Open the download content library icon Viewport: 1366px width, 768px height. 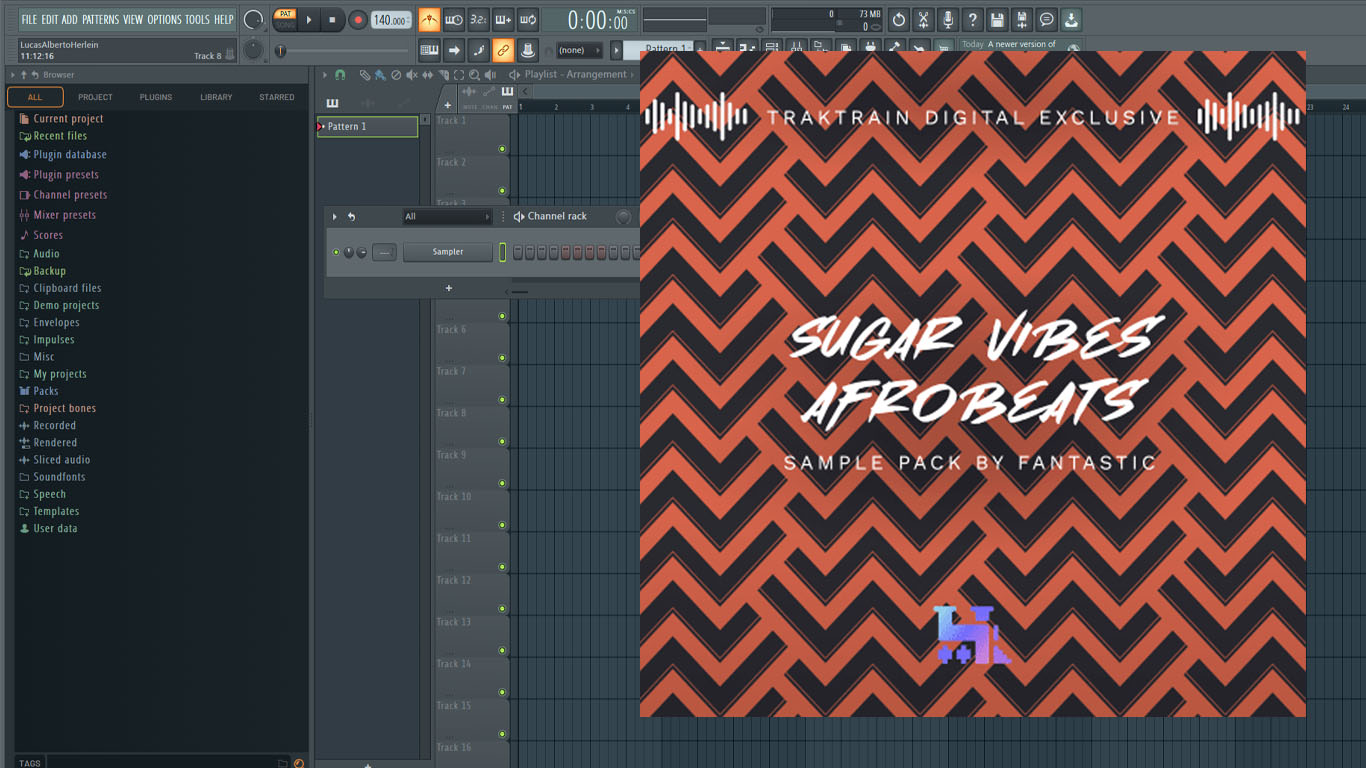coord(1071,20)
